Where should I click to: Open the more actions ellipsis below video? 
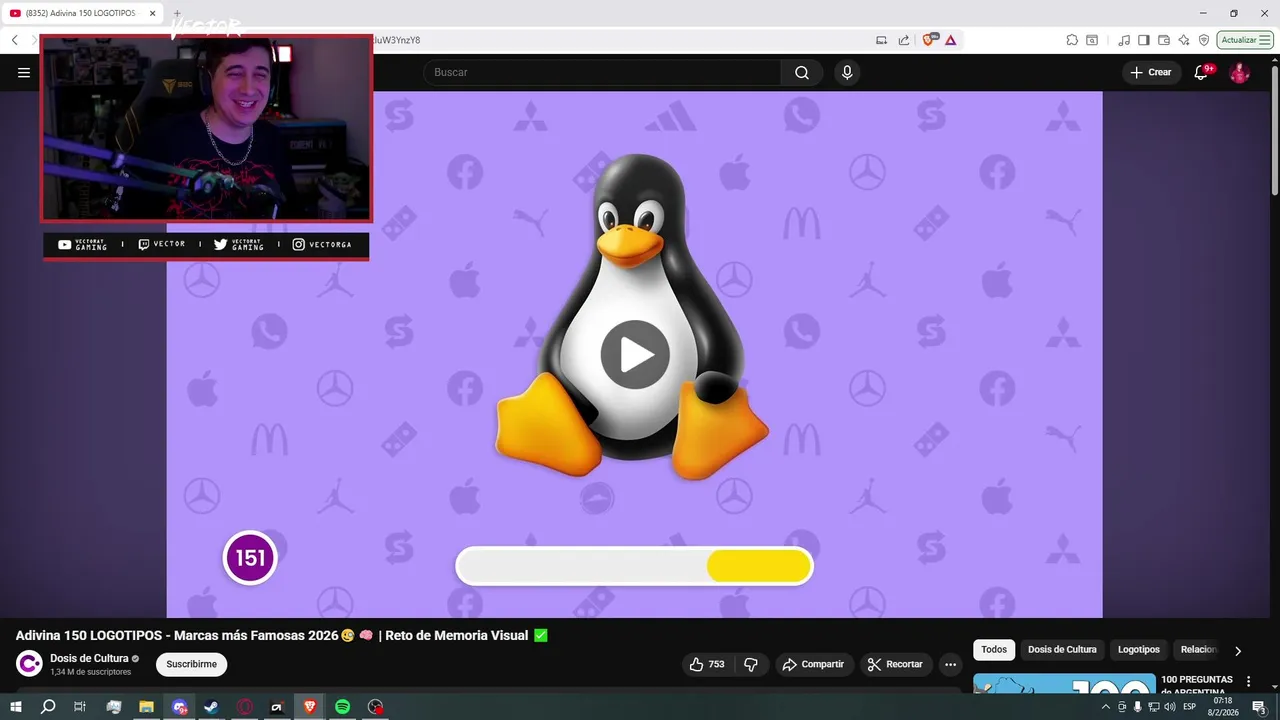[950, 664]
